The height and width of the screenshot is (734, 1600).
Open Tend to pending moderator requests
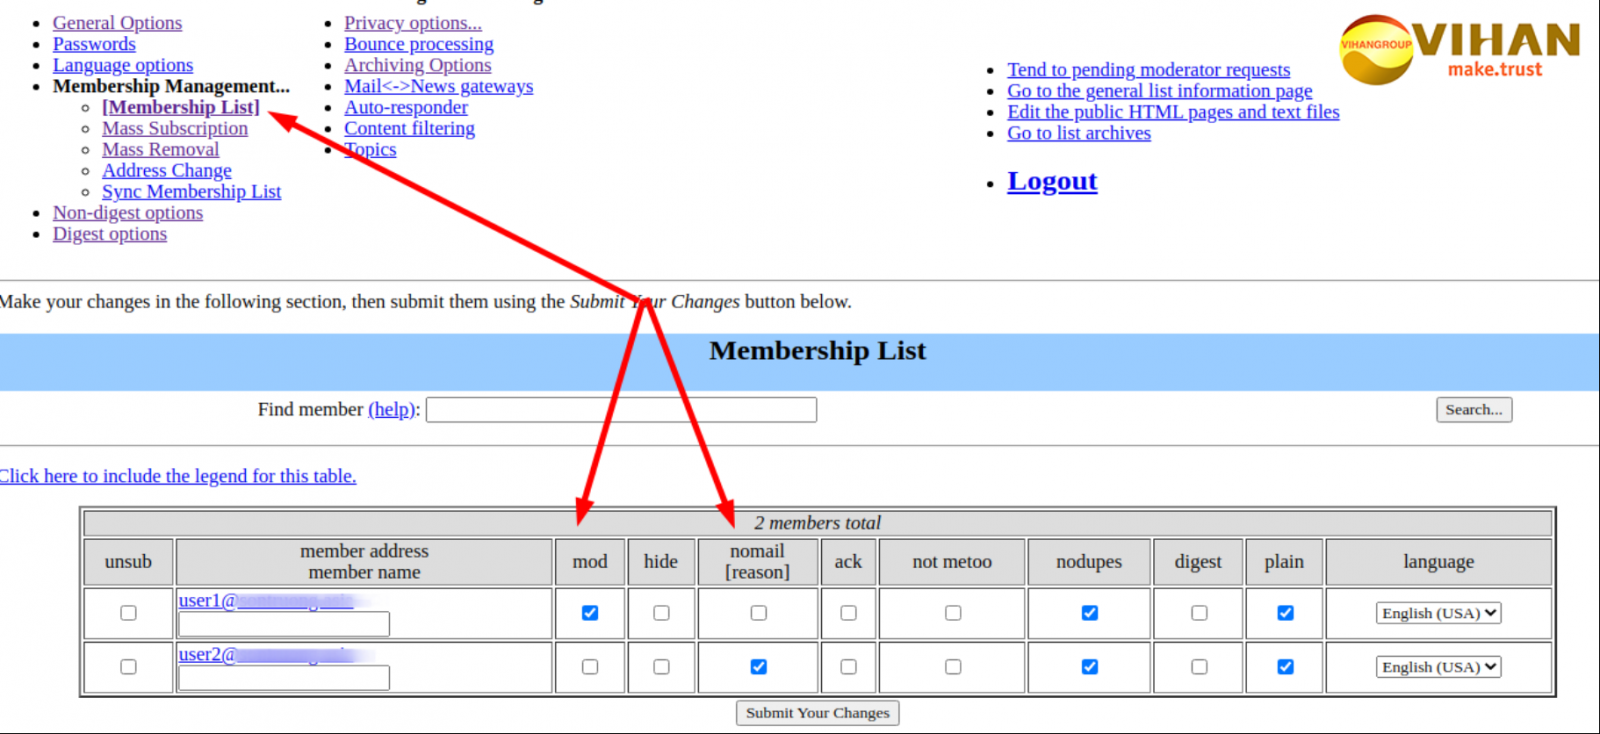coord(1148,70)
